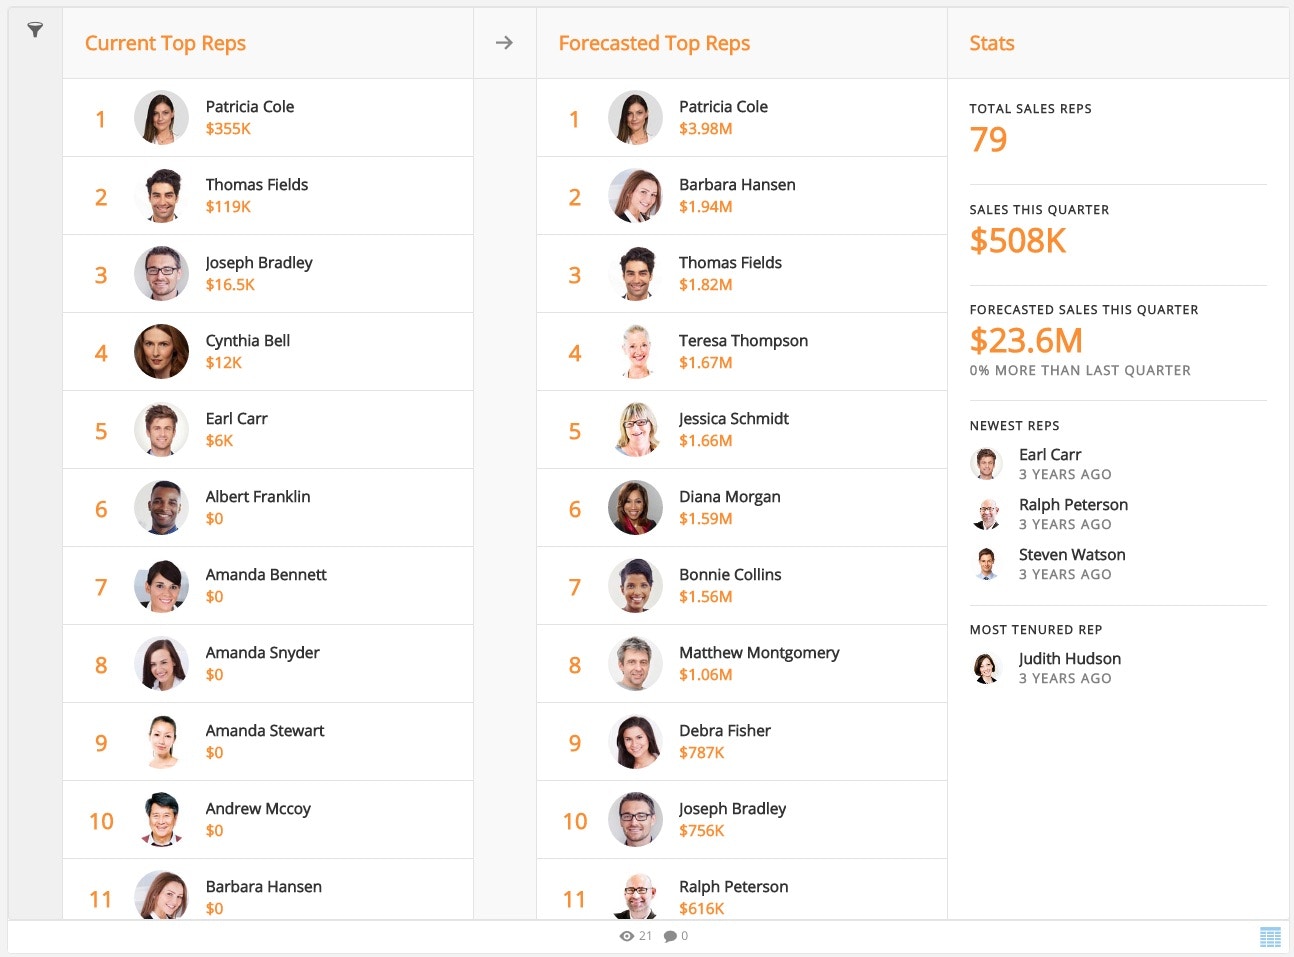Viewport: 1294px width, 957px height.
Task: Select Cynthia Bell's row ranked fourth
Action: (247, 351)
